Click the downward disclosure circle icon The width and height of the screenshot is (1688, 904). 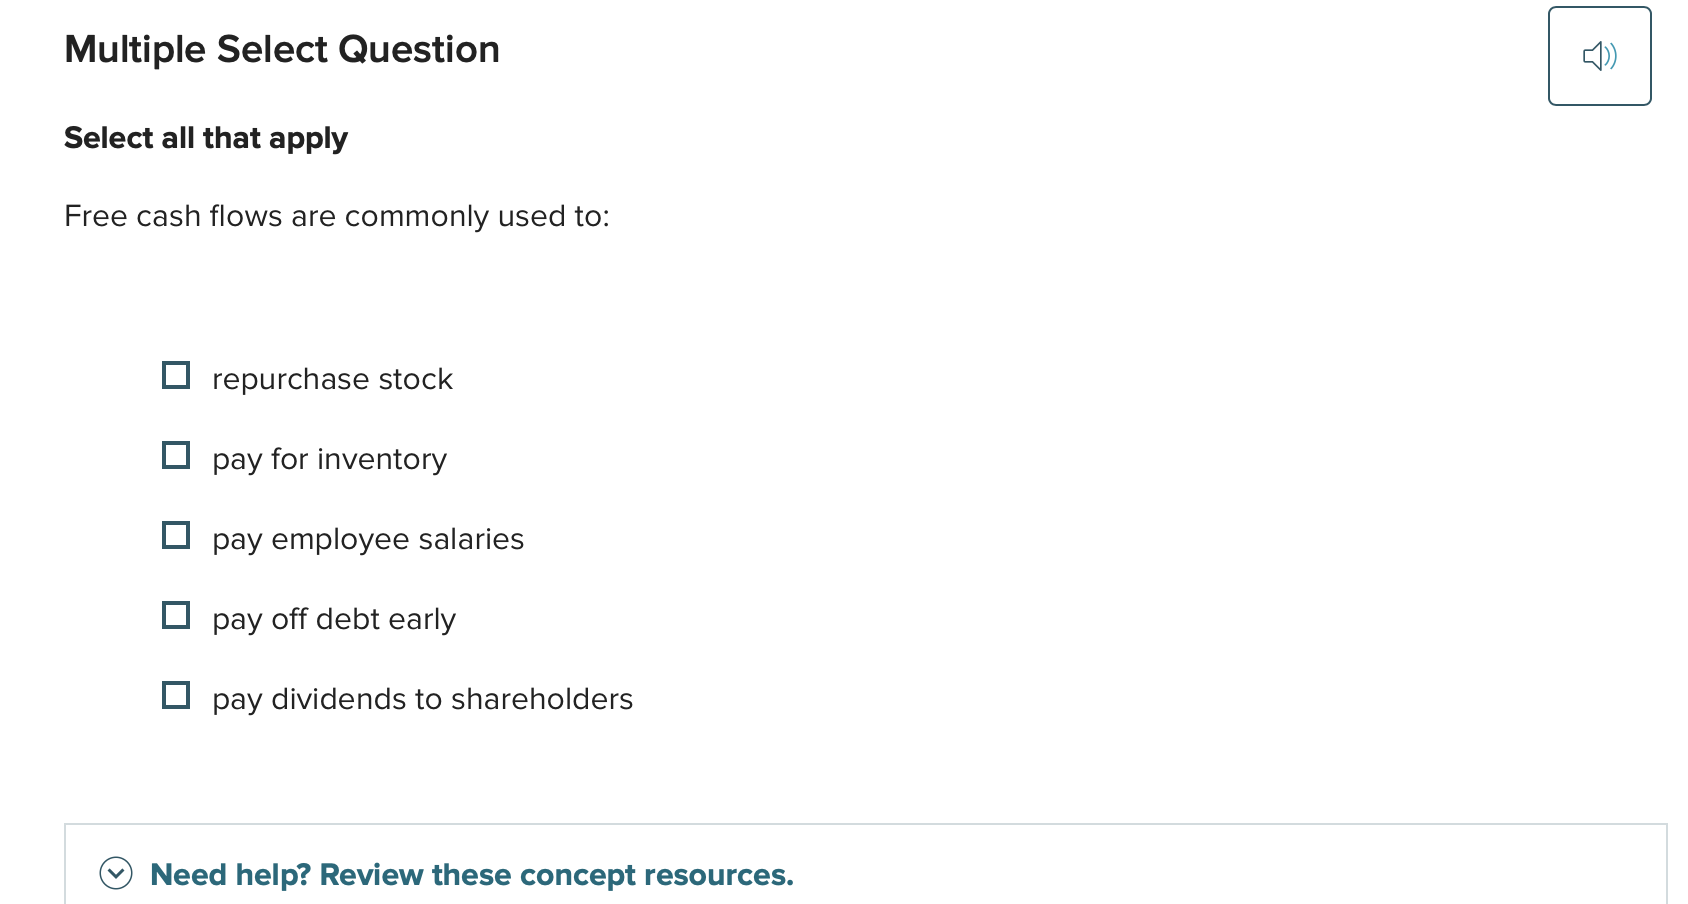117,873
